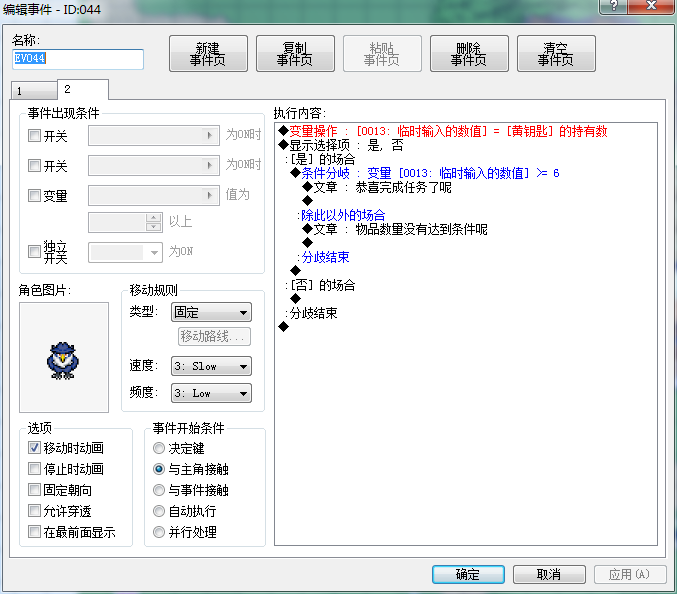677x594 pixels.
Task: Confirm with the 确定 button
Action: [468, 574]
